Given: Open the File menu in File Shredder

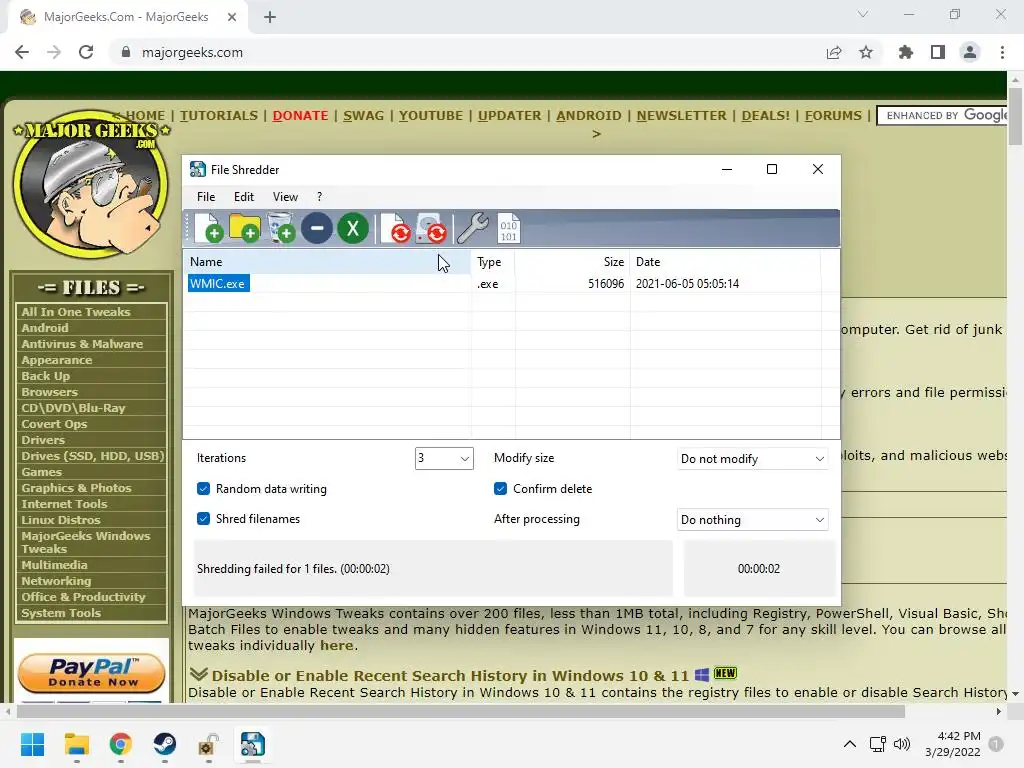Looking at the screenshot, I should point(206,197).
